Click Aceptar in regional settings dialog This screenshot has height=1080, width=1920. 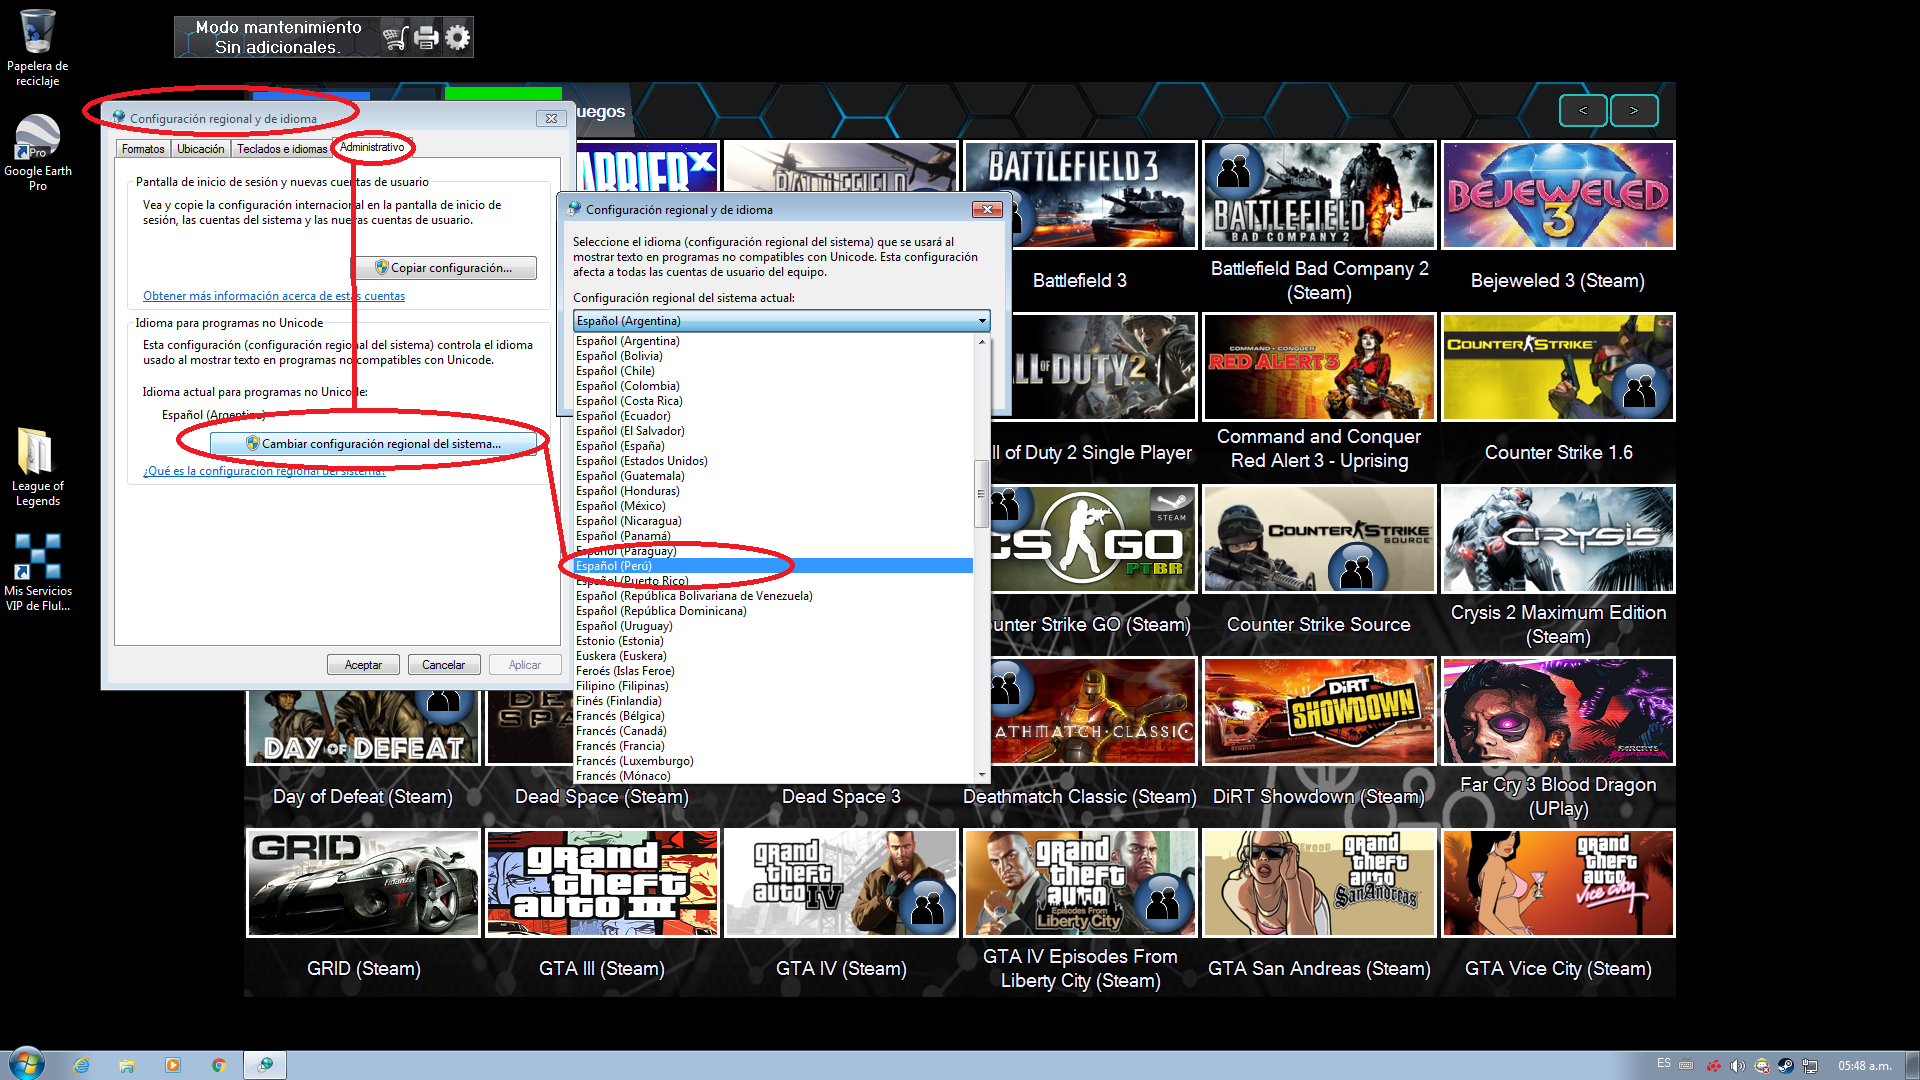pyautogui.click(x=363, y=665)
